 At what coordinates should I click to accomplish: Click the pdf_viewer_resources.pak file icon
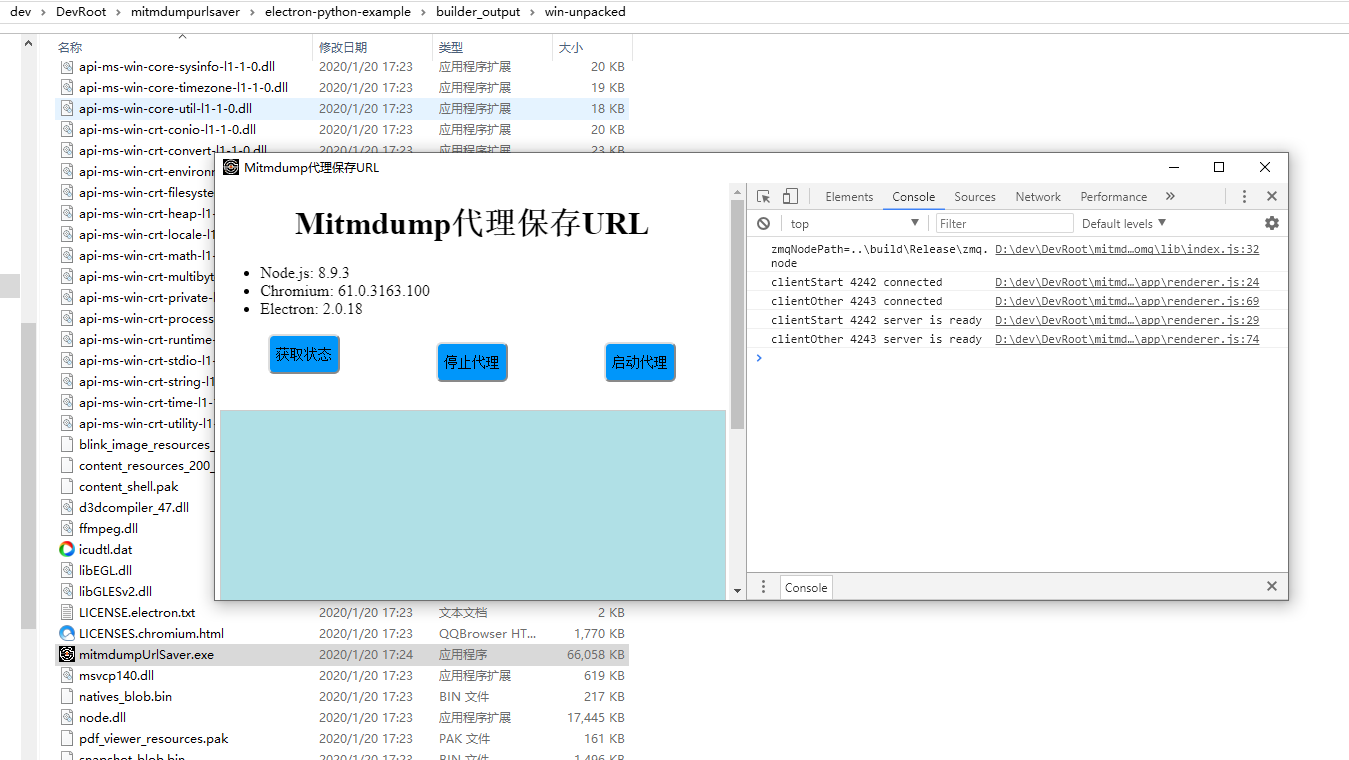click(x=67, y=738)
